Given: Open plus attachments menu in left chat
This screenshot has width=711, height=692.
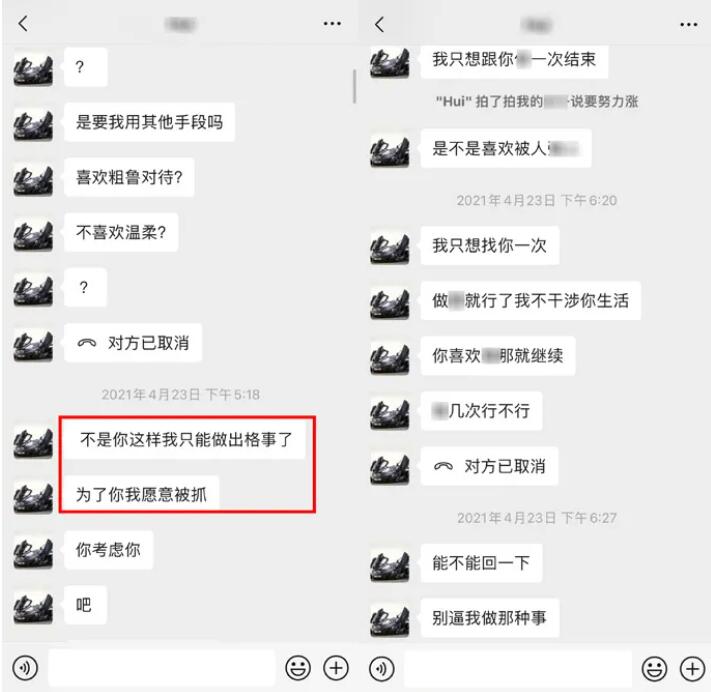Looking at the screenshot, I should click(x=336, y=668).
